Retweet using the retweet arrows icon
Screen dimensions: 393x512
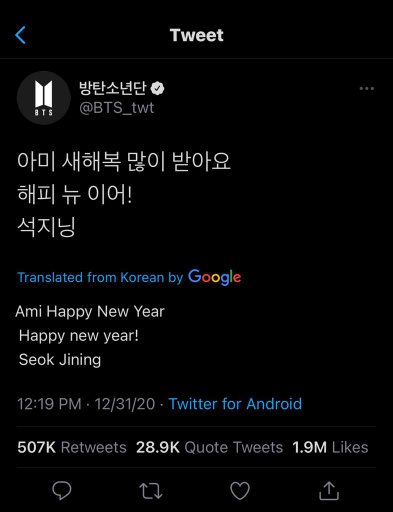tap(151, 491)
